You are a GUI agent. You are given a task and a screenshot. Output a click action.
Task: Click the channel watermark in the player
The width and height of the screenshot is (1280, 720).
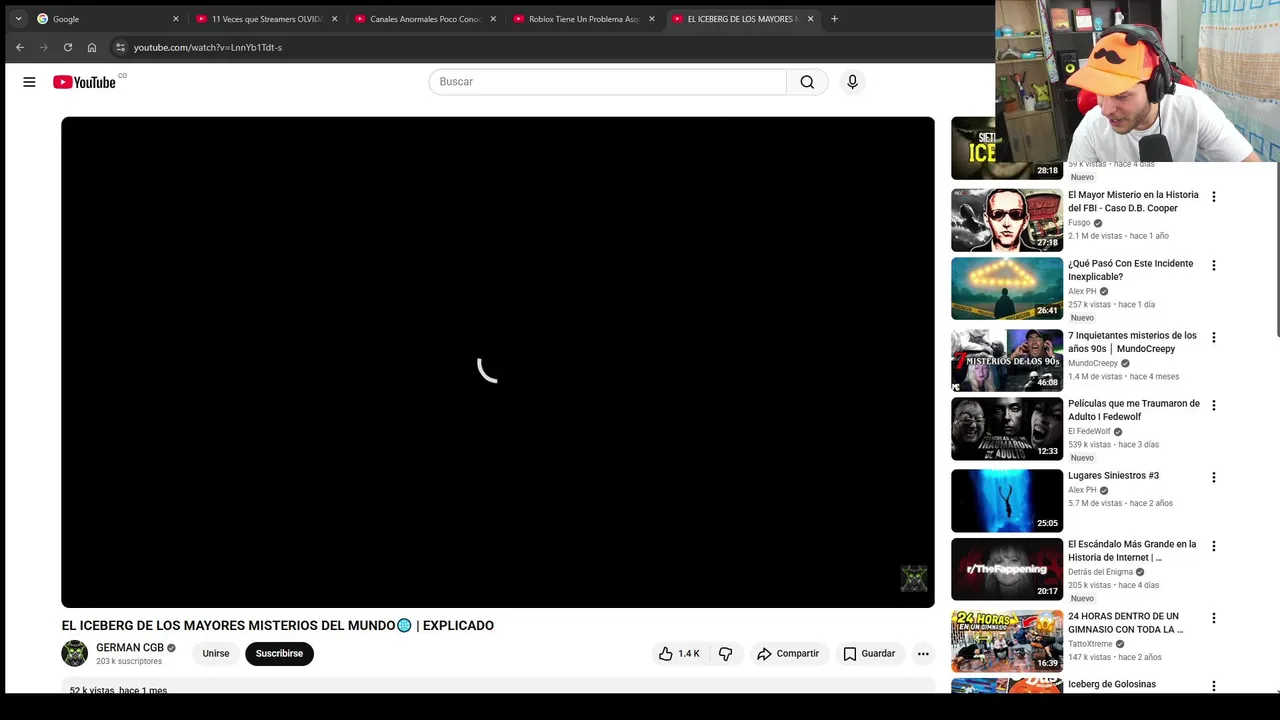coord(914,579)
